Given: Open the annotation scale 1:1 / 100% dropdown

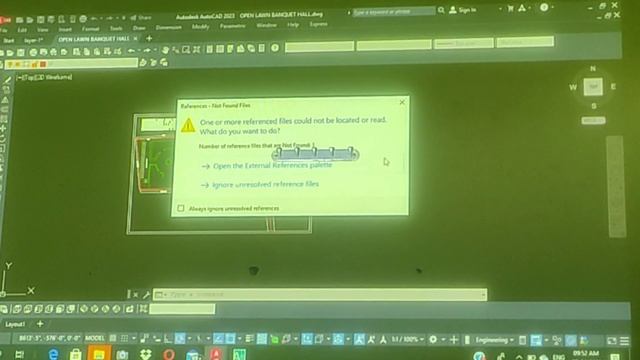Looking at the screenshot, I should point(407,339).
